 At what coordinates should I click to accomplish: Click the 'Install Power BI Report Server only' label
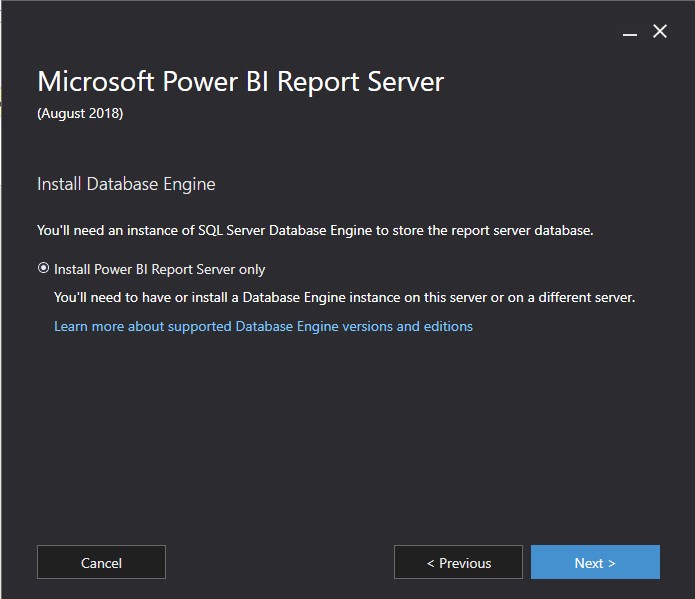[160, 269]
